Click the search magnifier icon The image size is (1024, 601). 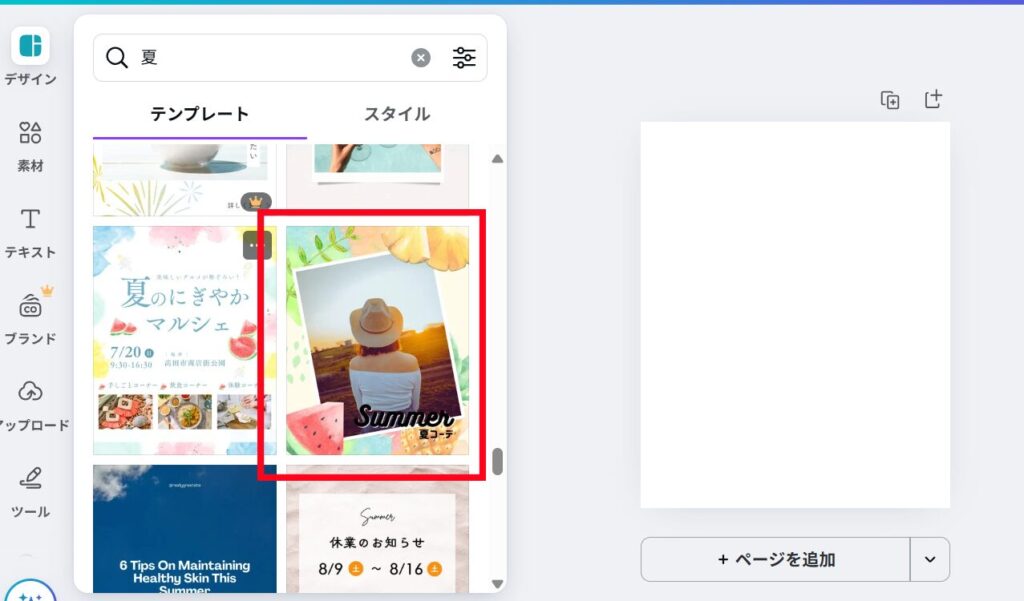click(117, 57)
